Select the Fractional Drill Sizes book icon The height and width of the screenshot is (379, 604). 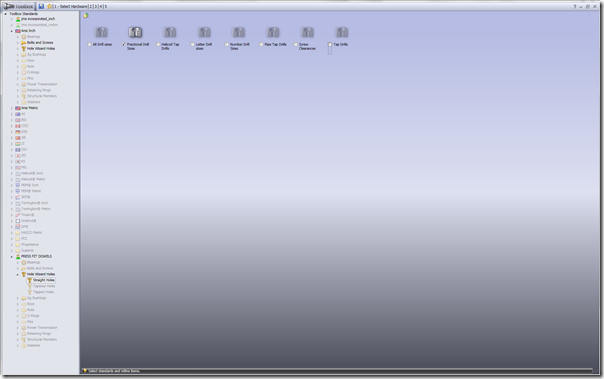coord(135,32)
